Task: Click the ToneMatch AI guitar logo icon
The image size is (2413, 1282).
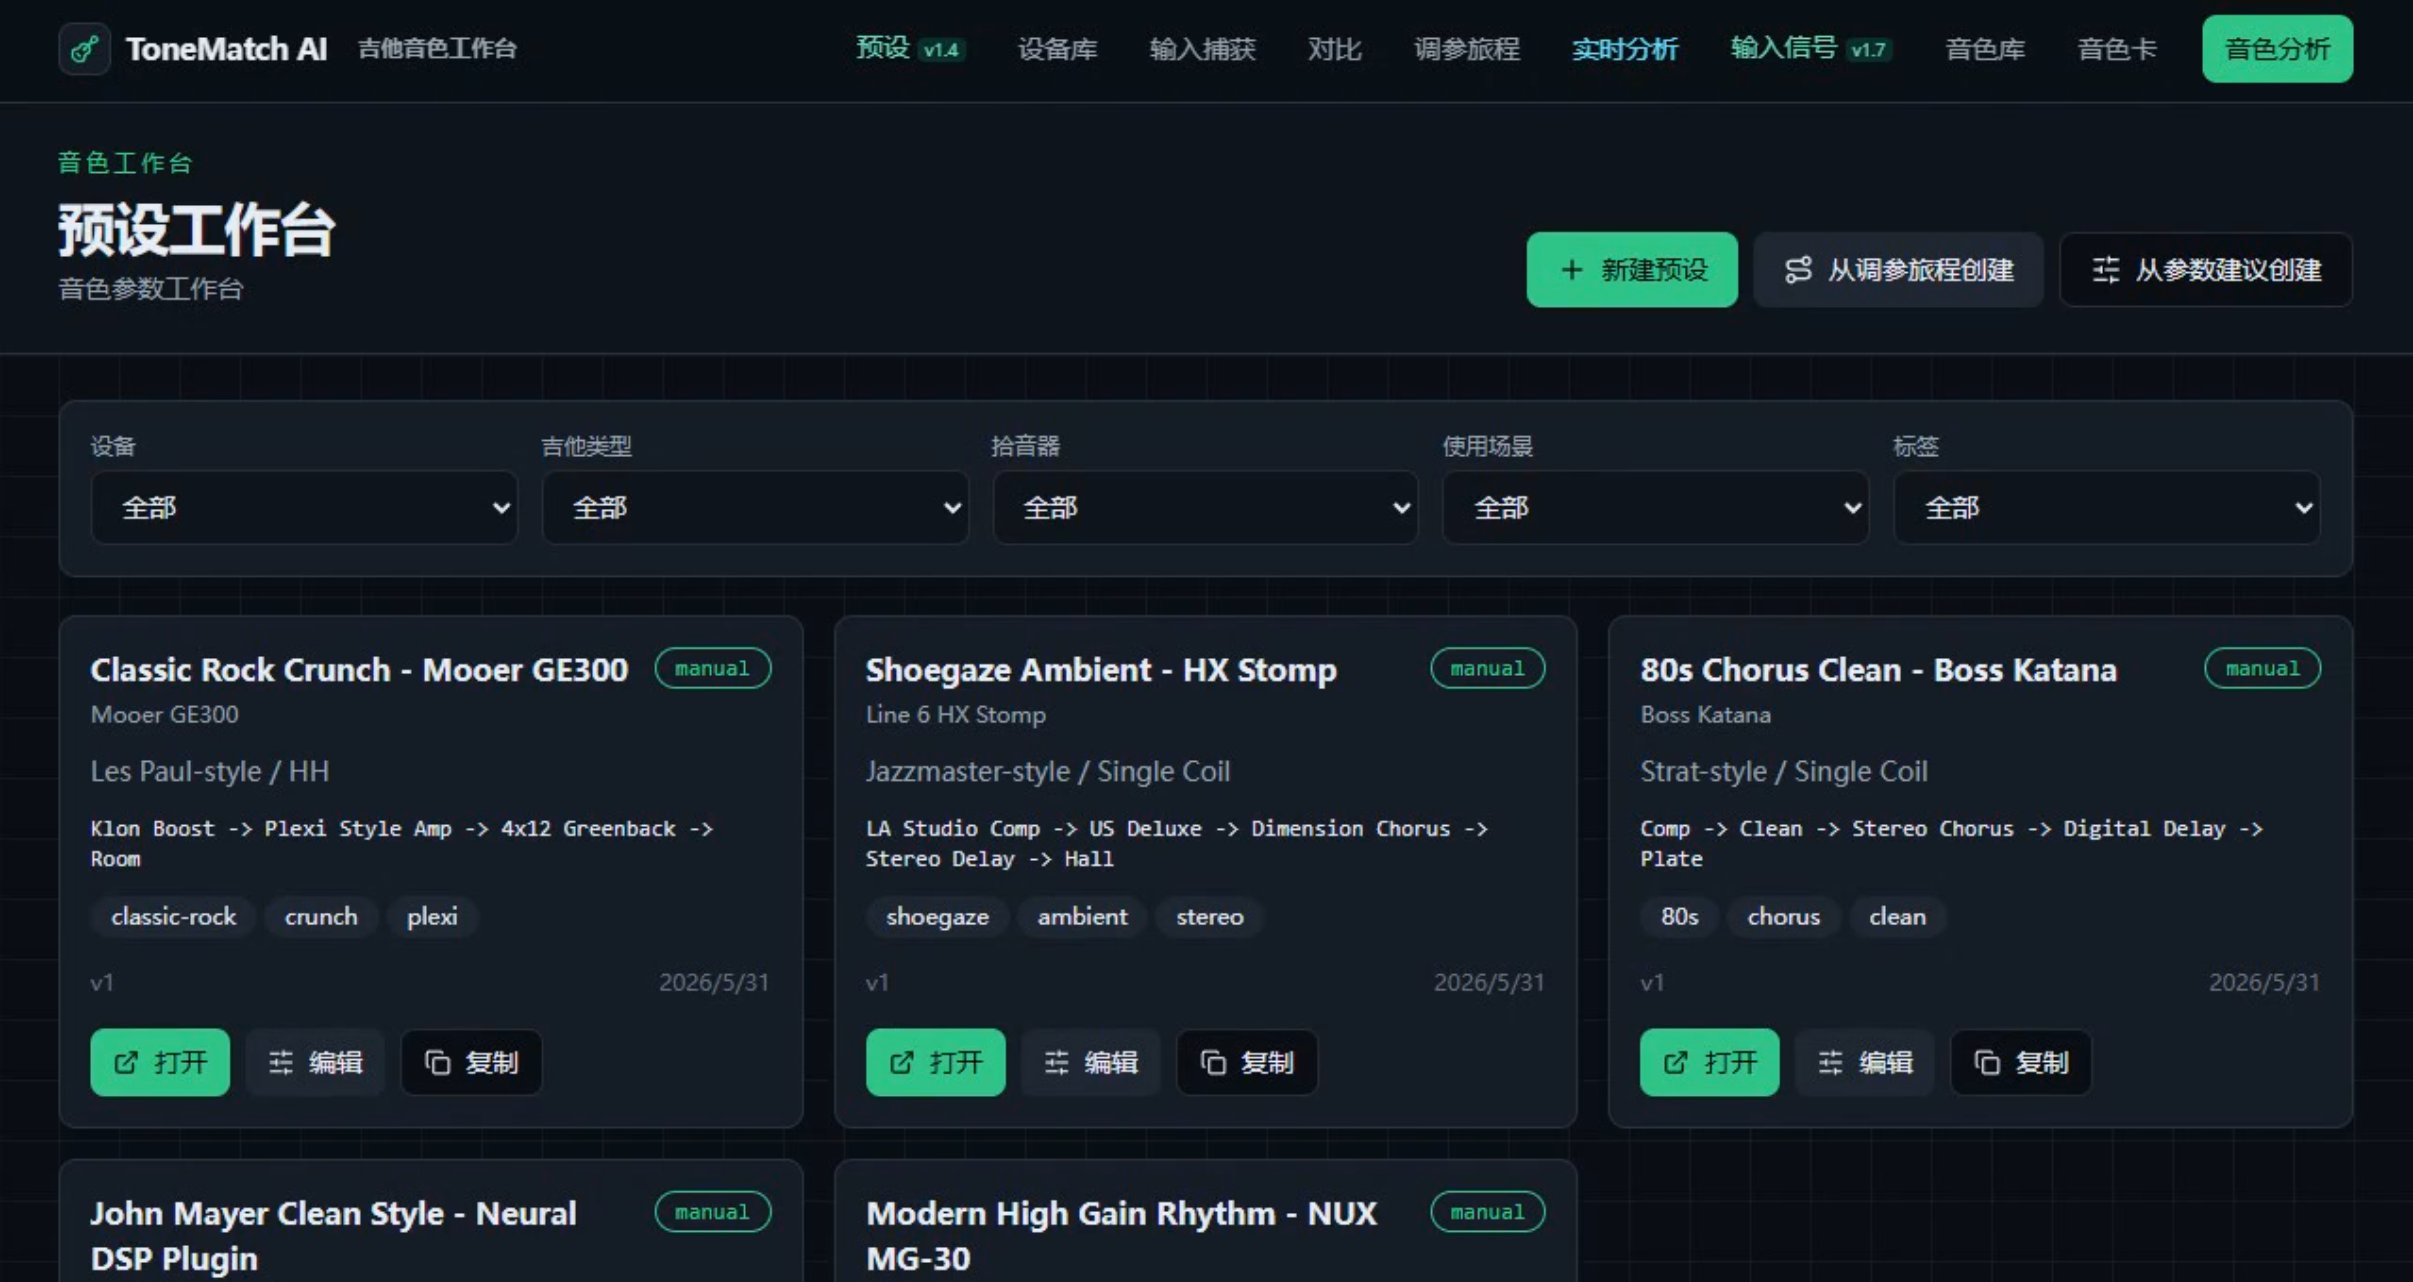Action: point(84,49)
